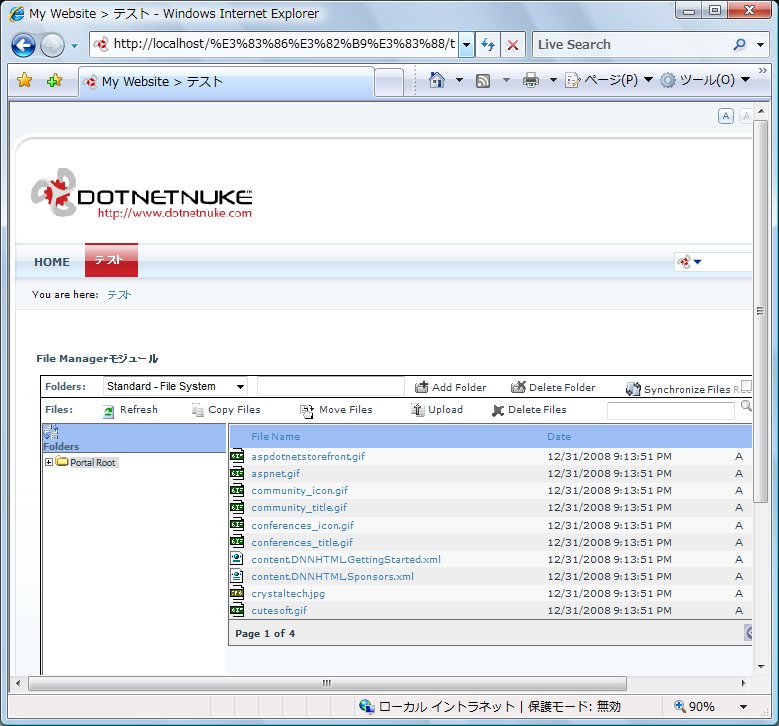This screenshot has width=779, height=726.
Task: Click the Home icon in command bar
Action: click(437, 80)
